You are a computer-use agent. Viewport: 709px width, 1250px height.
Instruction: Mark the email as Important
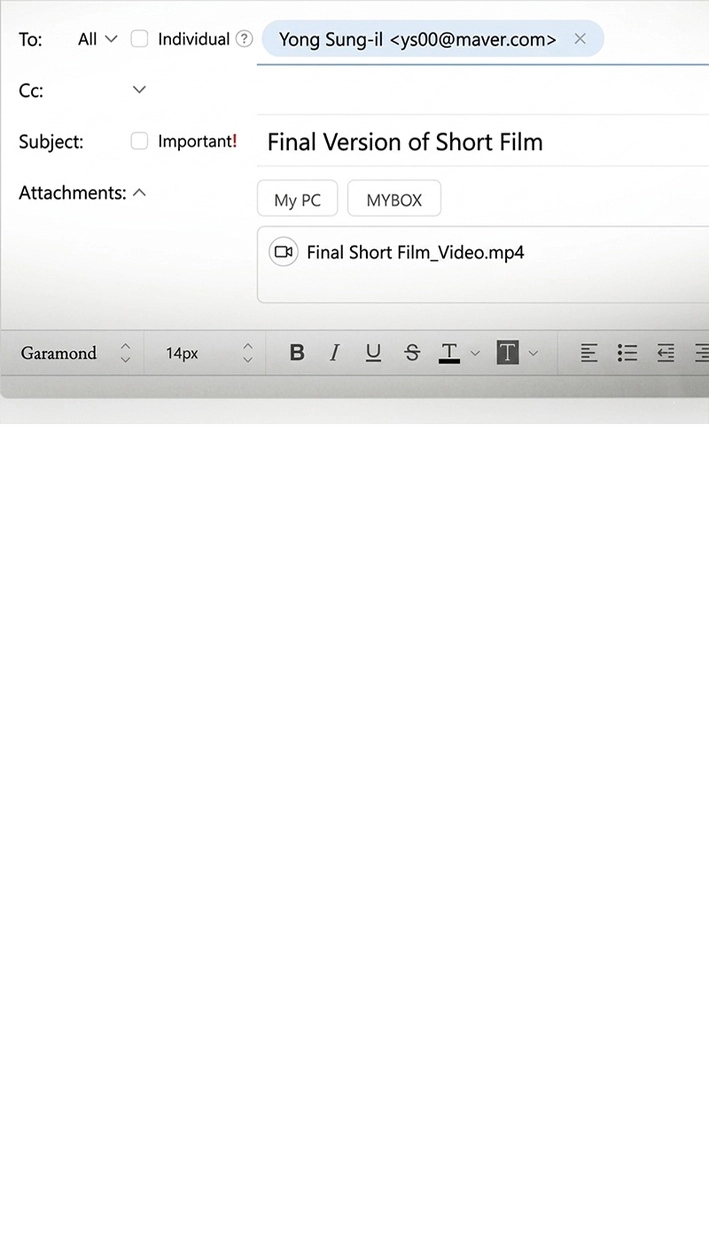139,141
